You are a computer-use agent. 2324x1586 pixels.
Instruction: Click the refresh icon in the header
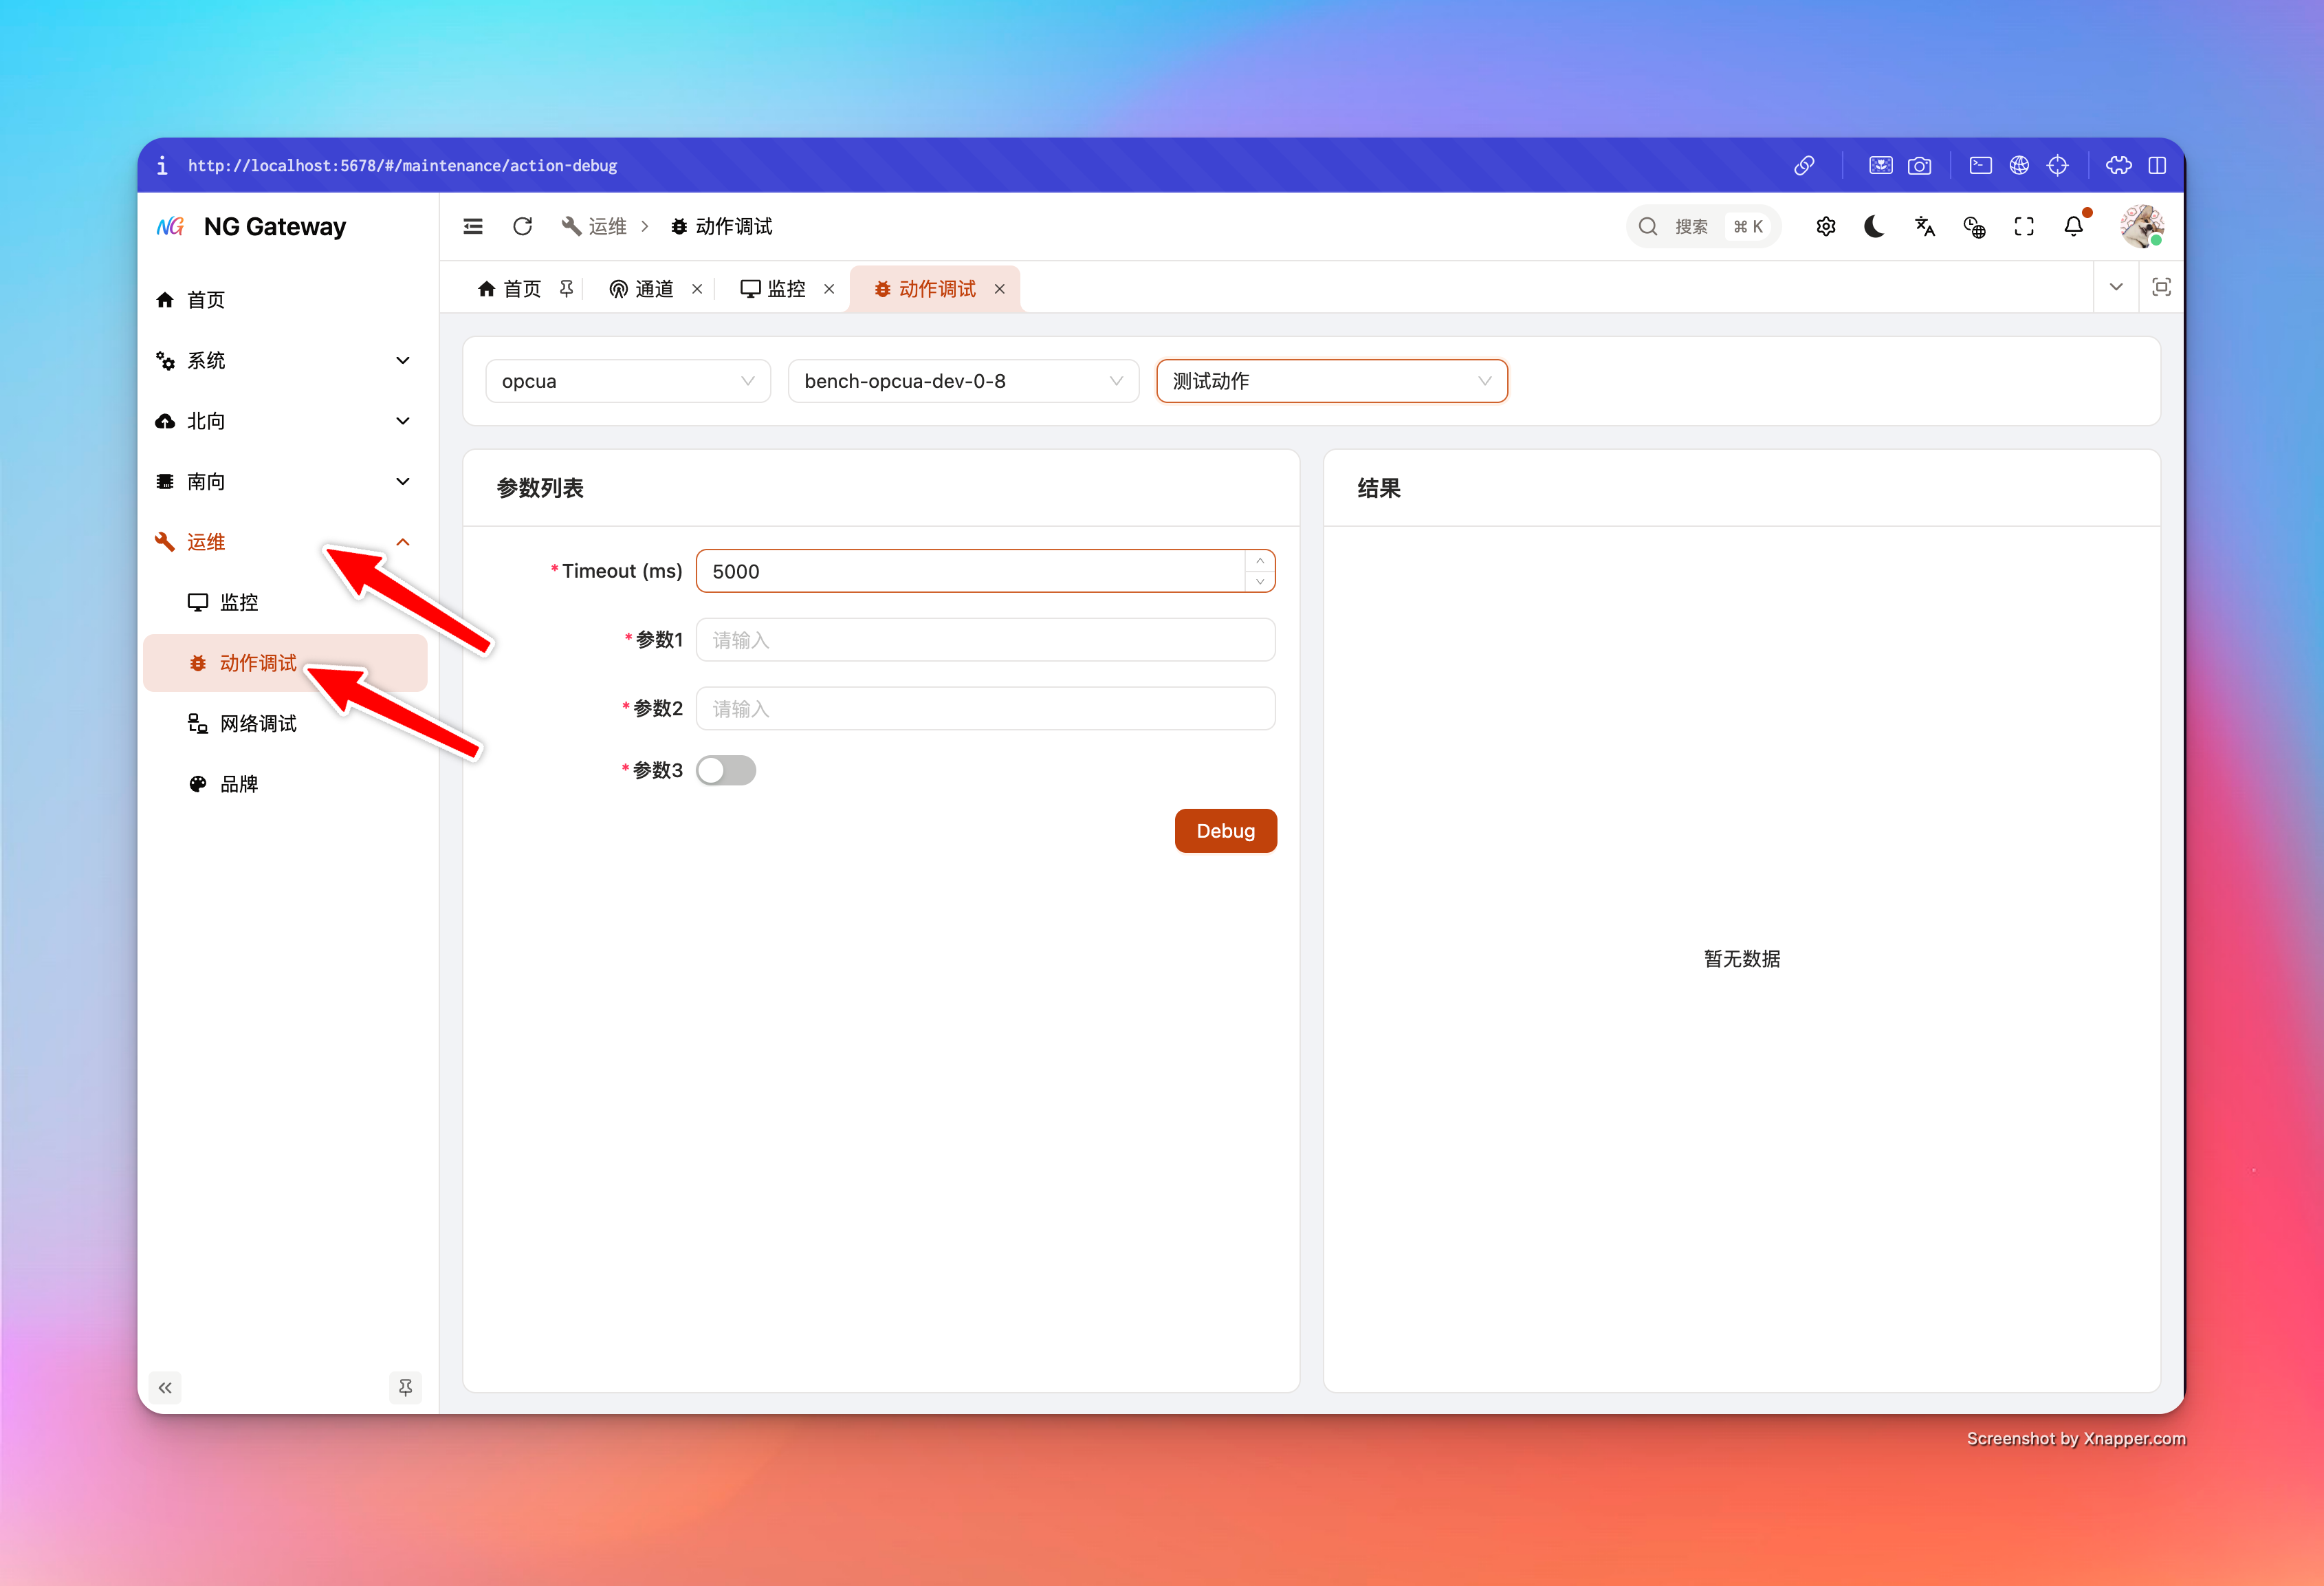point(522,226)
